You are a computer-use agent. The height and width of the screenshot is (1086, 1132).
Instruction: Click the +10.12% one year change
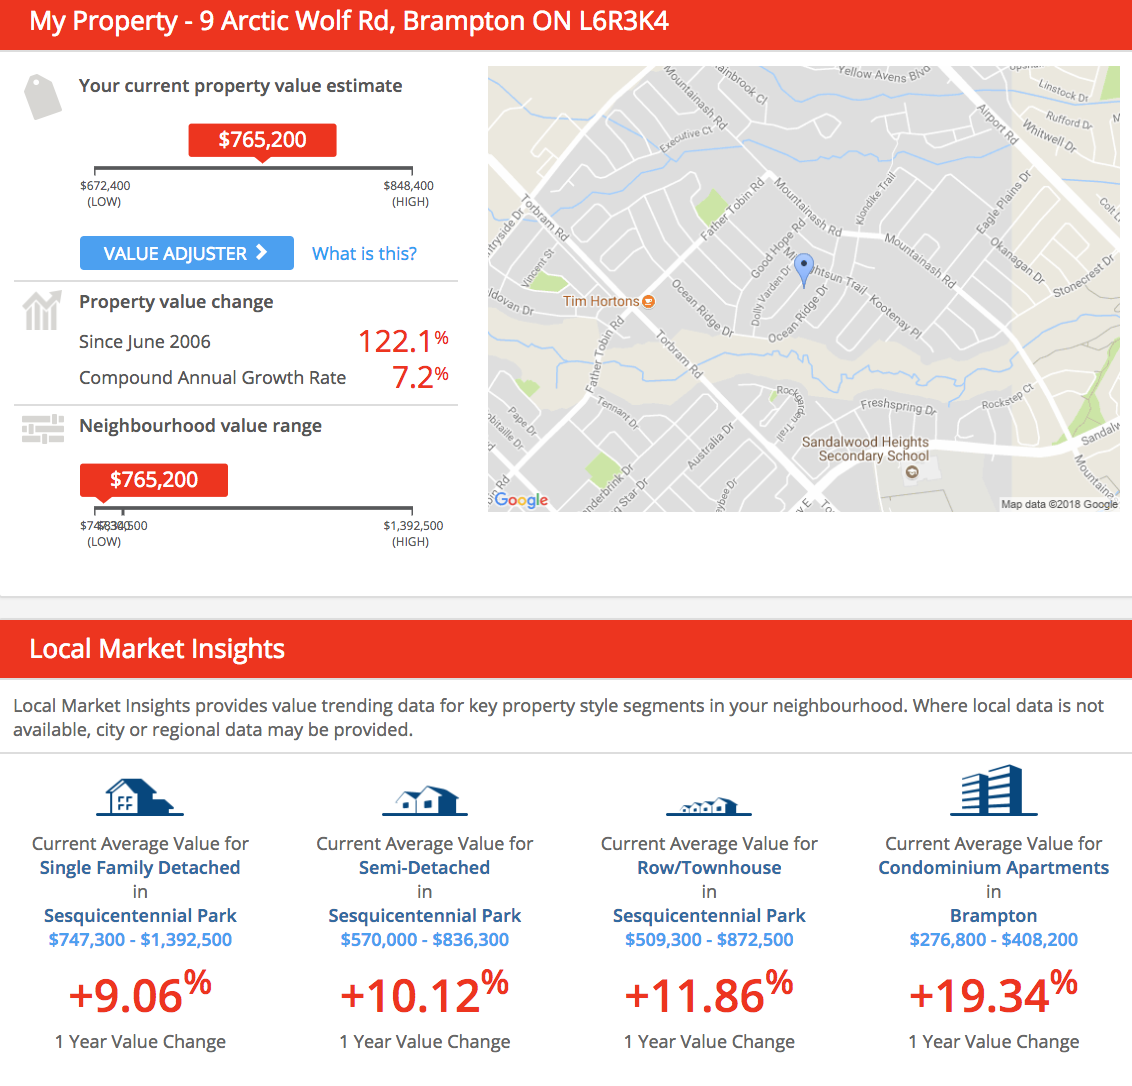(424, 994)
